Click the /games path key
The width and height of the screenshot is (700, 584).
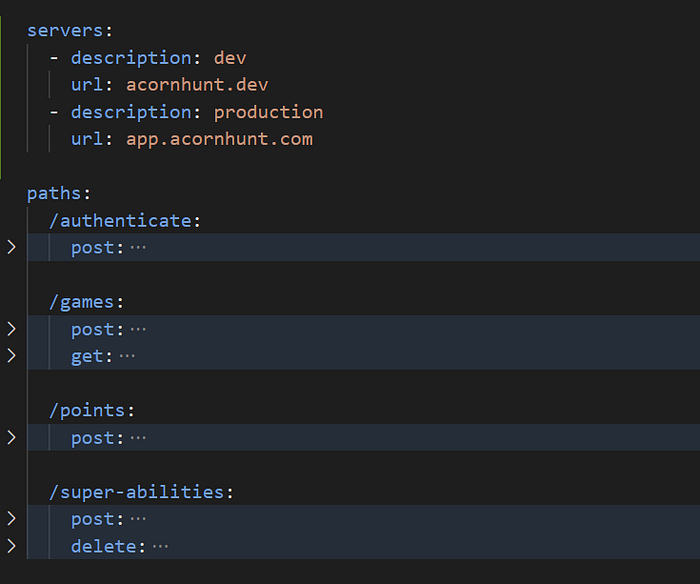pos(86,301)
